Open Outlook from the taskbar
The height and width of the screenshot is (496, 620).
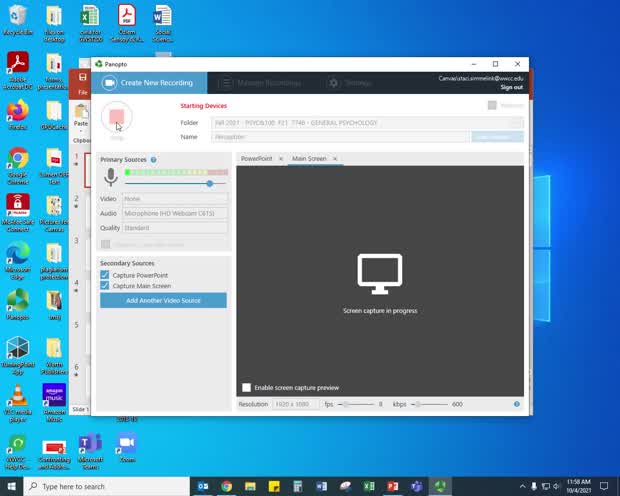click(203, 486)
